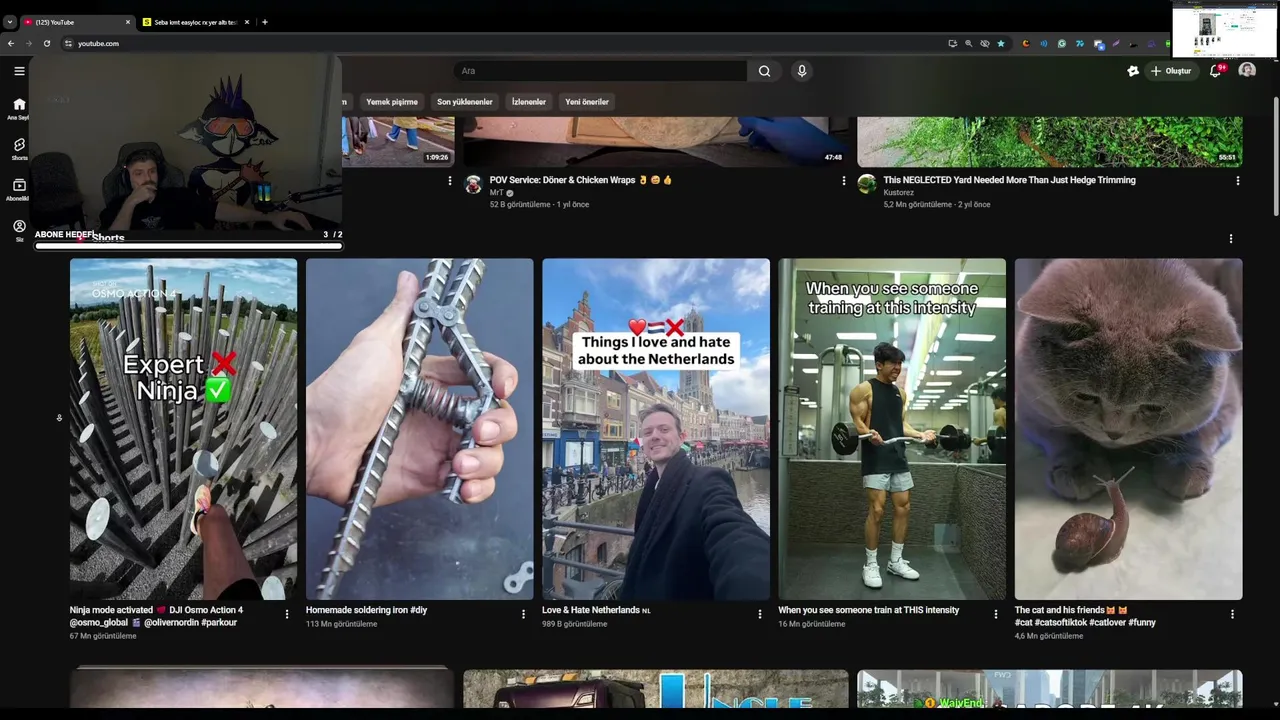Open Subscriptions in the left sidebar
1280x720 pixels.
(19, 190)
